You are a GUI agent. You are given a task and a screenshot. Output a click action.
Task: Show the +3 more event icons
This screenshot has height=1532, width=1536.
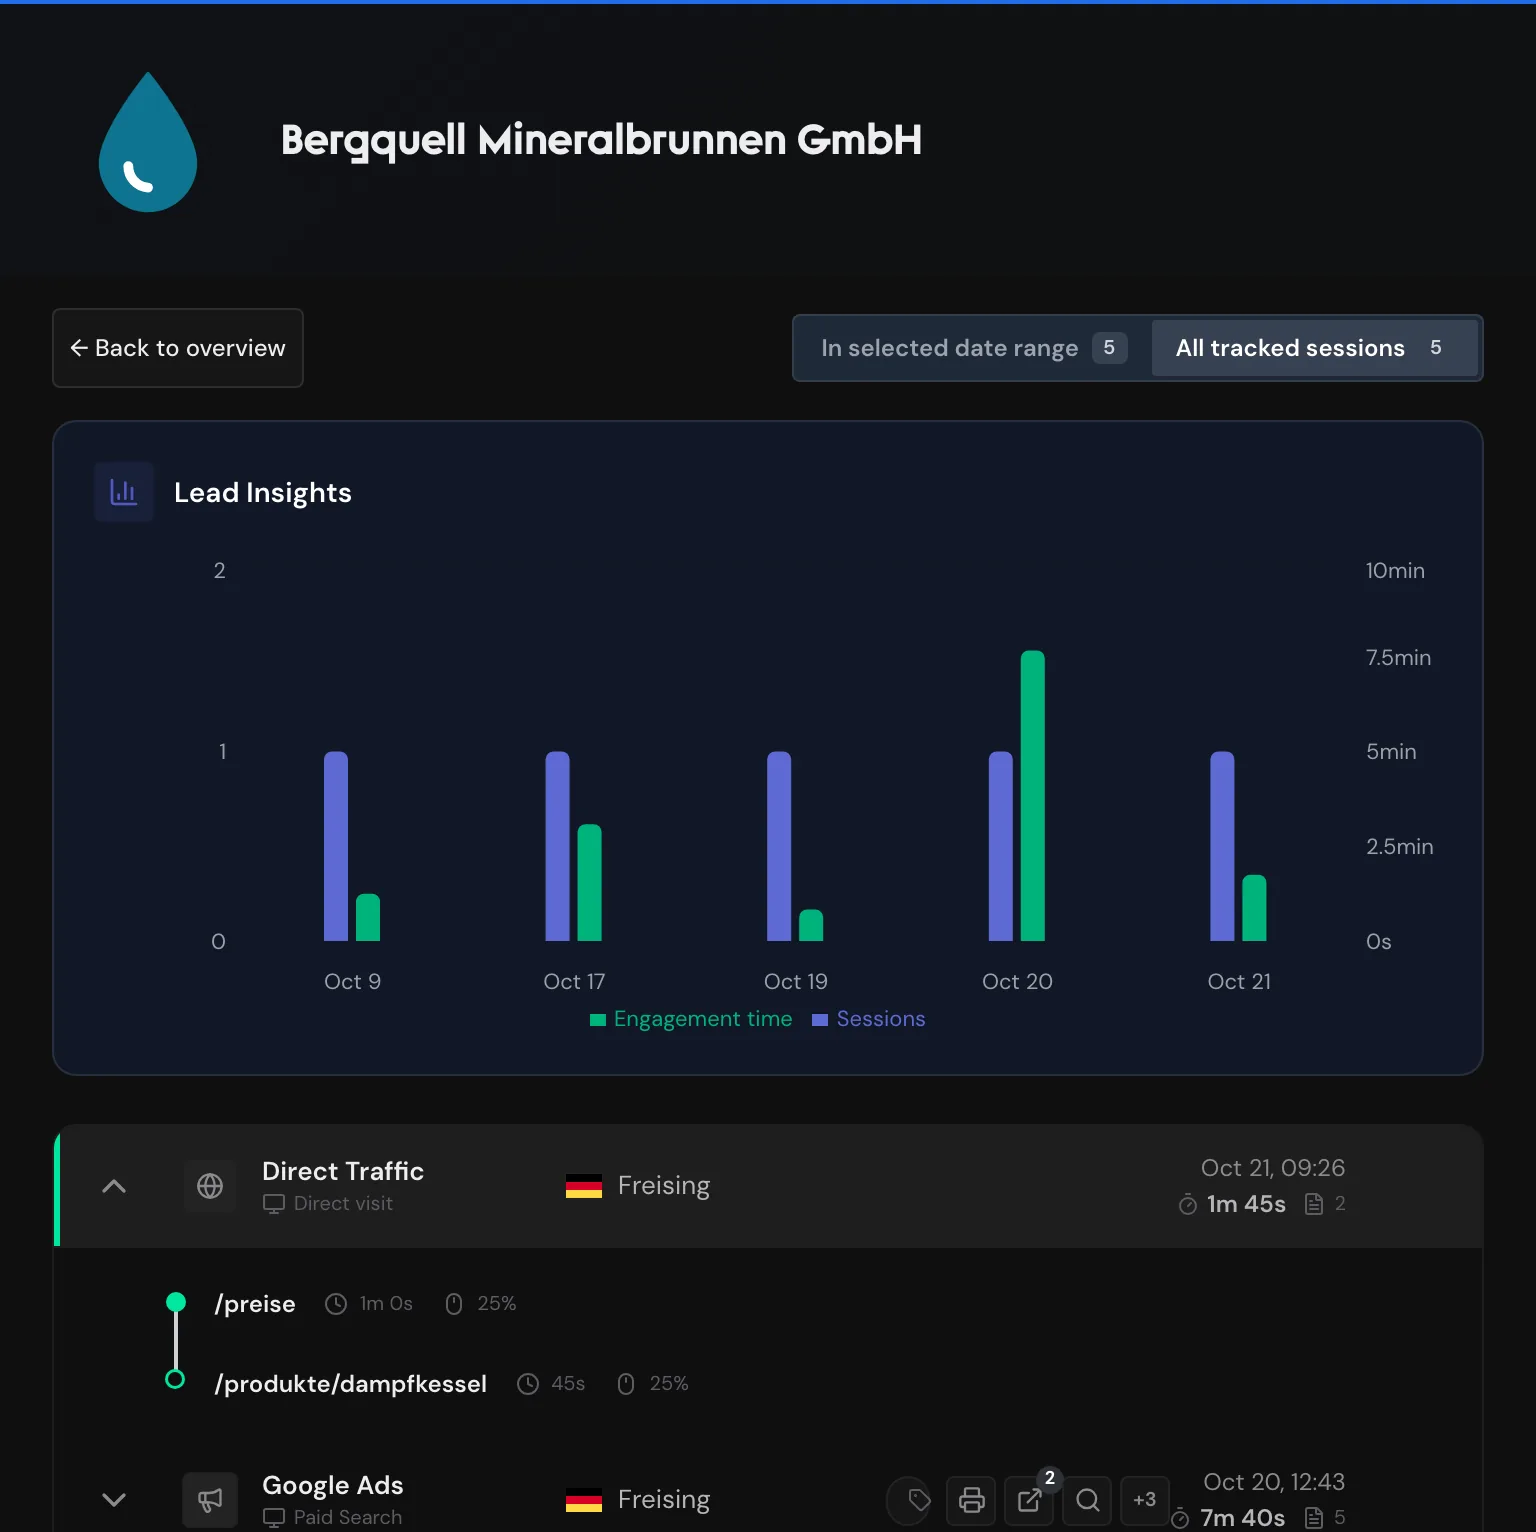[1145, 1500]
